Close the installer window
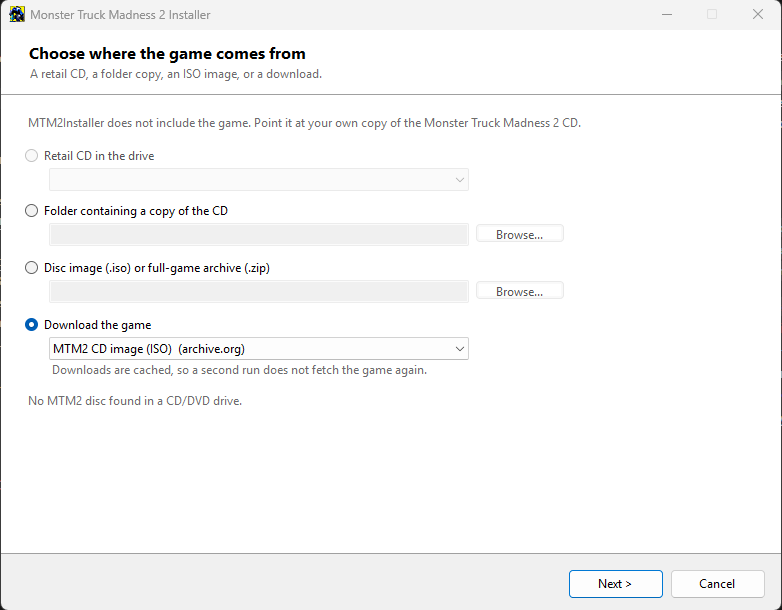782x610 pixels. tap(758, 14)
